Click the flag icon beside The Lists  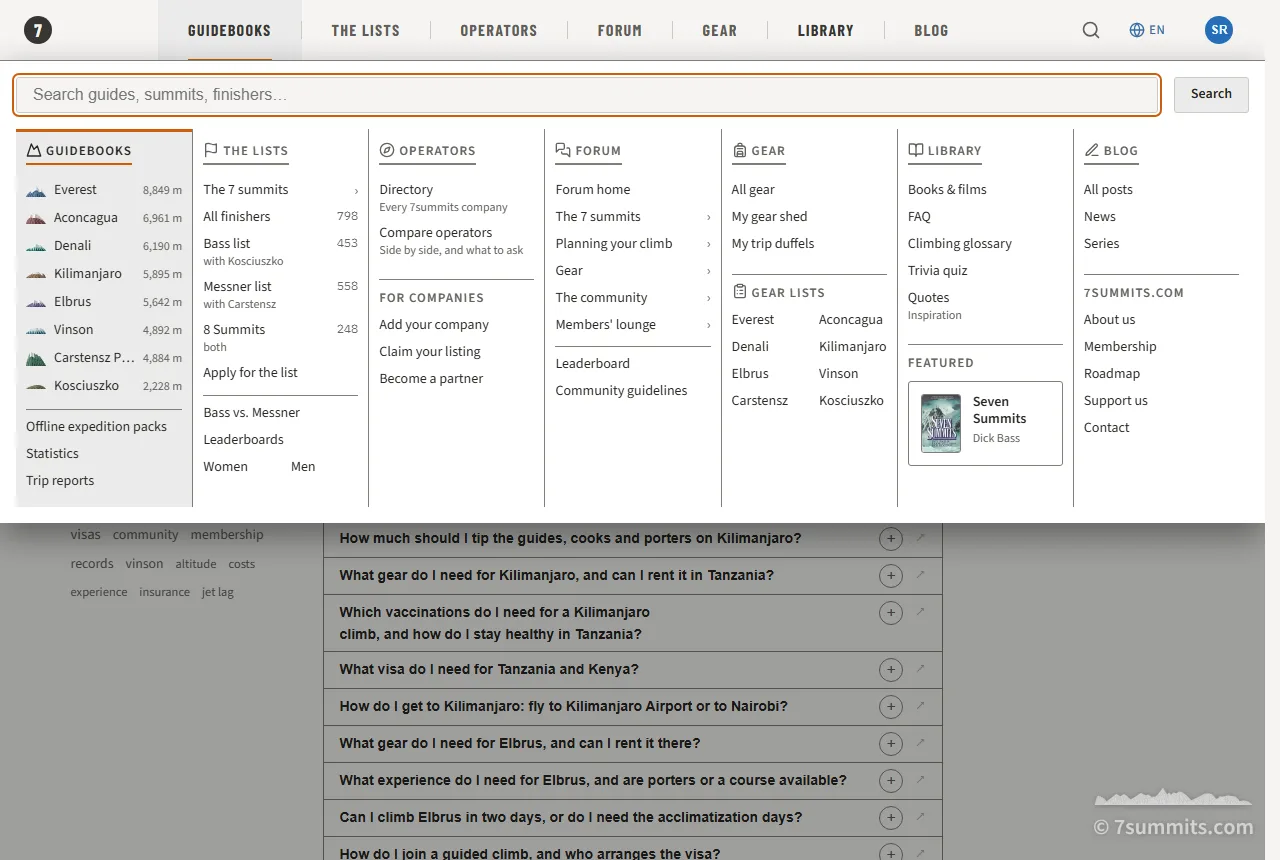pyautogui.click(x=211, y=151)
